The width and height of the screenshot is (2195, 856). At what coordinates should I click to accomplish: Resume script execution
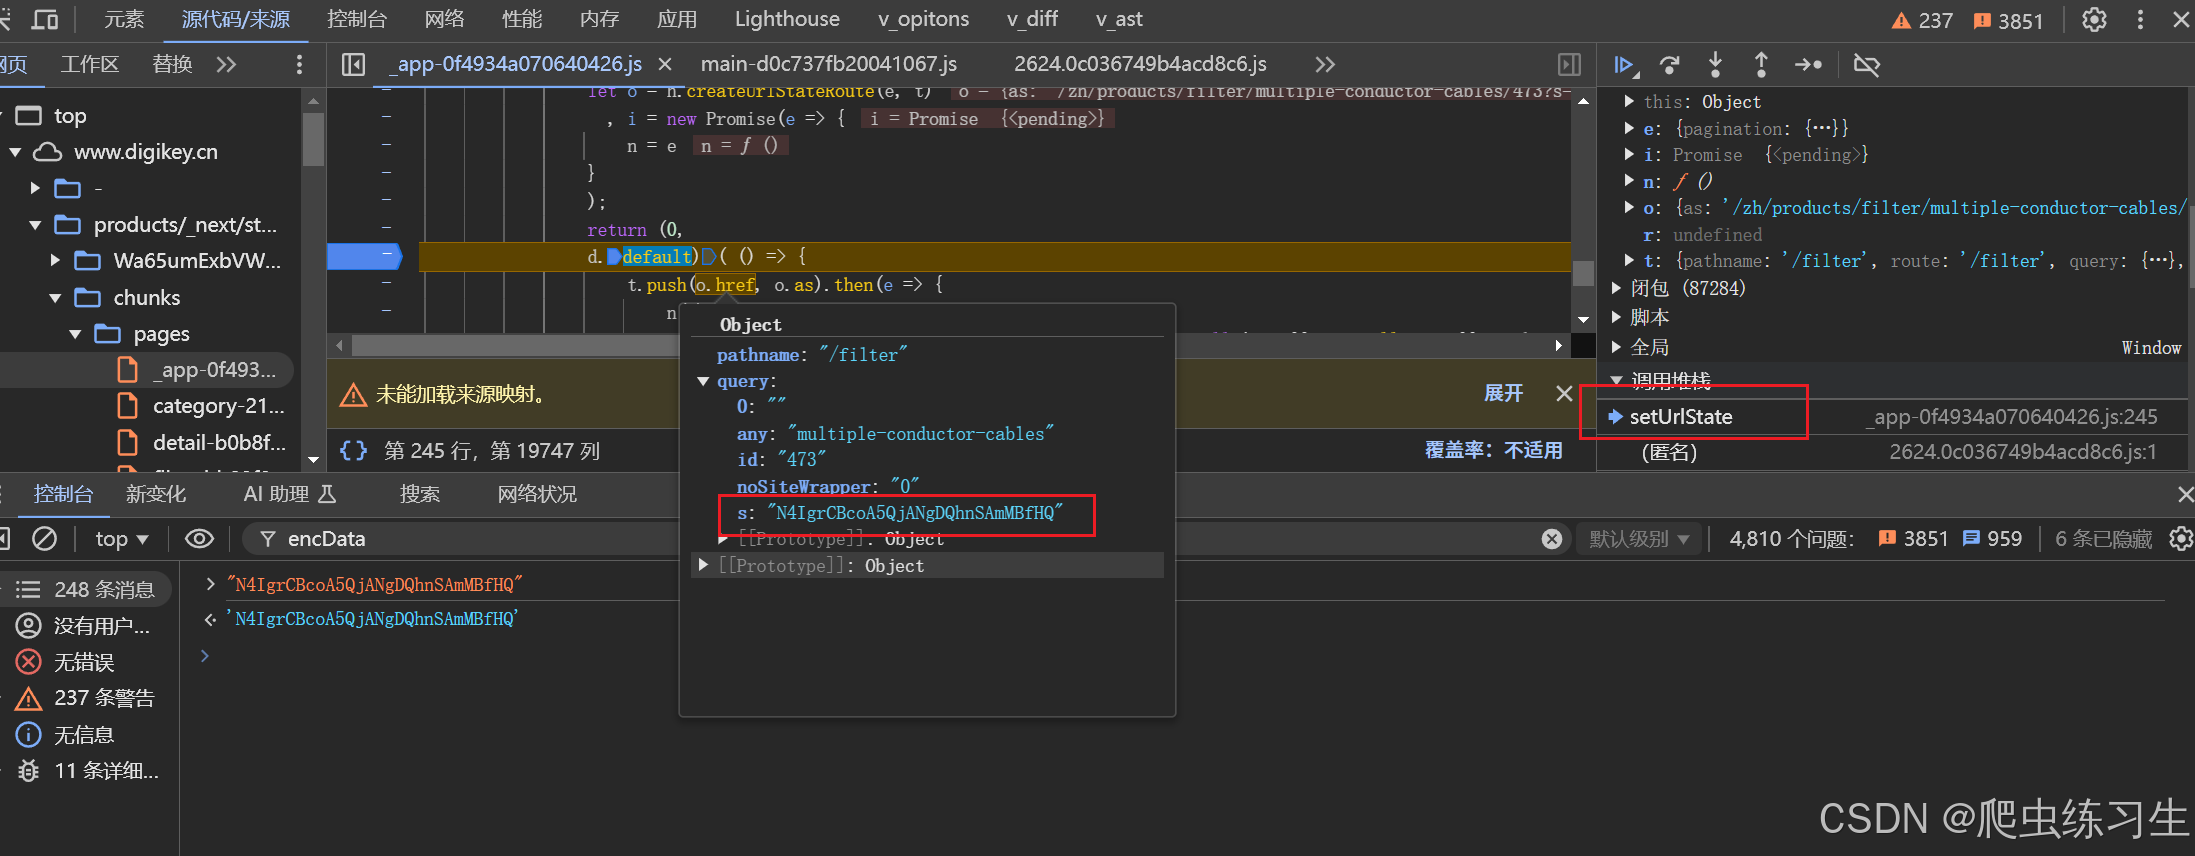pos(1626,65)
